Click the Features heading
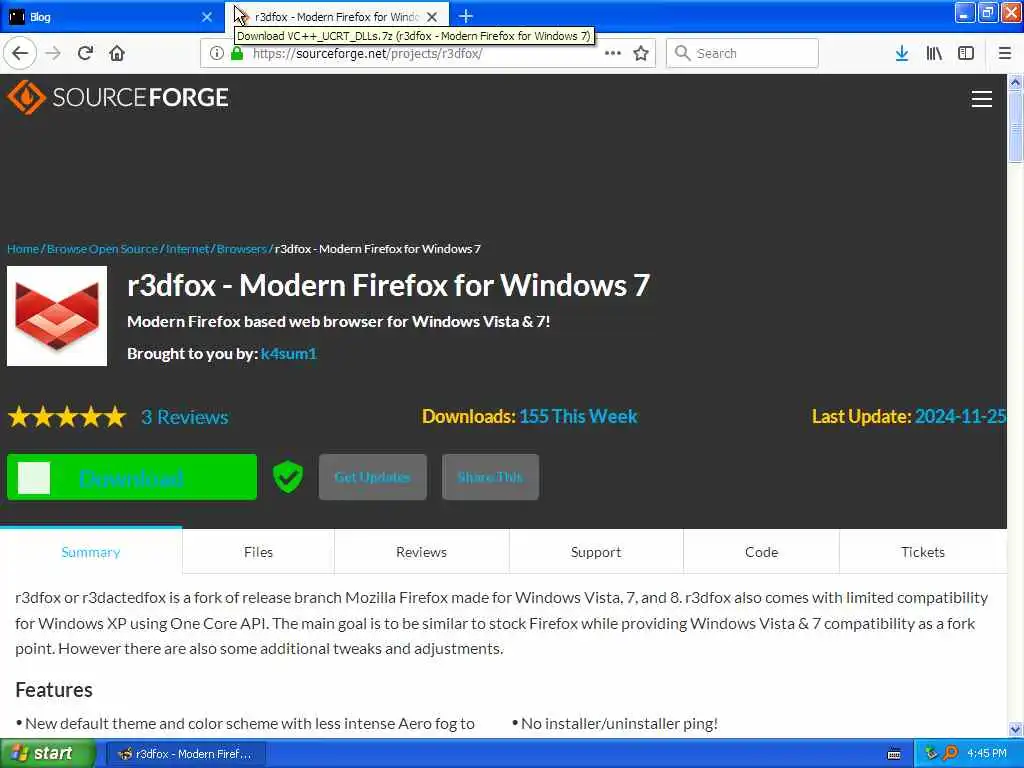Viewport: 1024px width, 768px height. 54,690
